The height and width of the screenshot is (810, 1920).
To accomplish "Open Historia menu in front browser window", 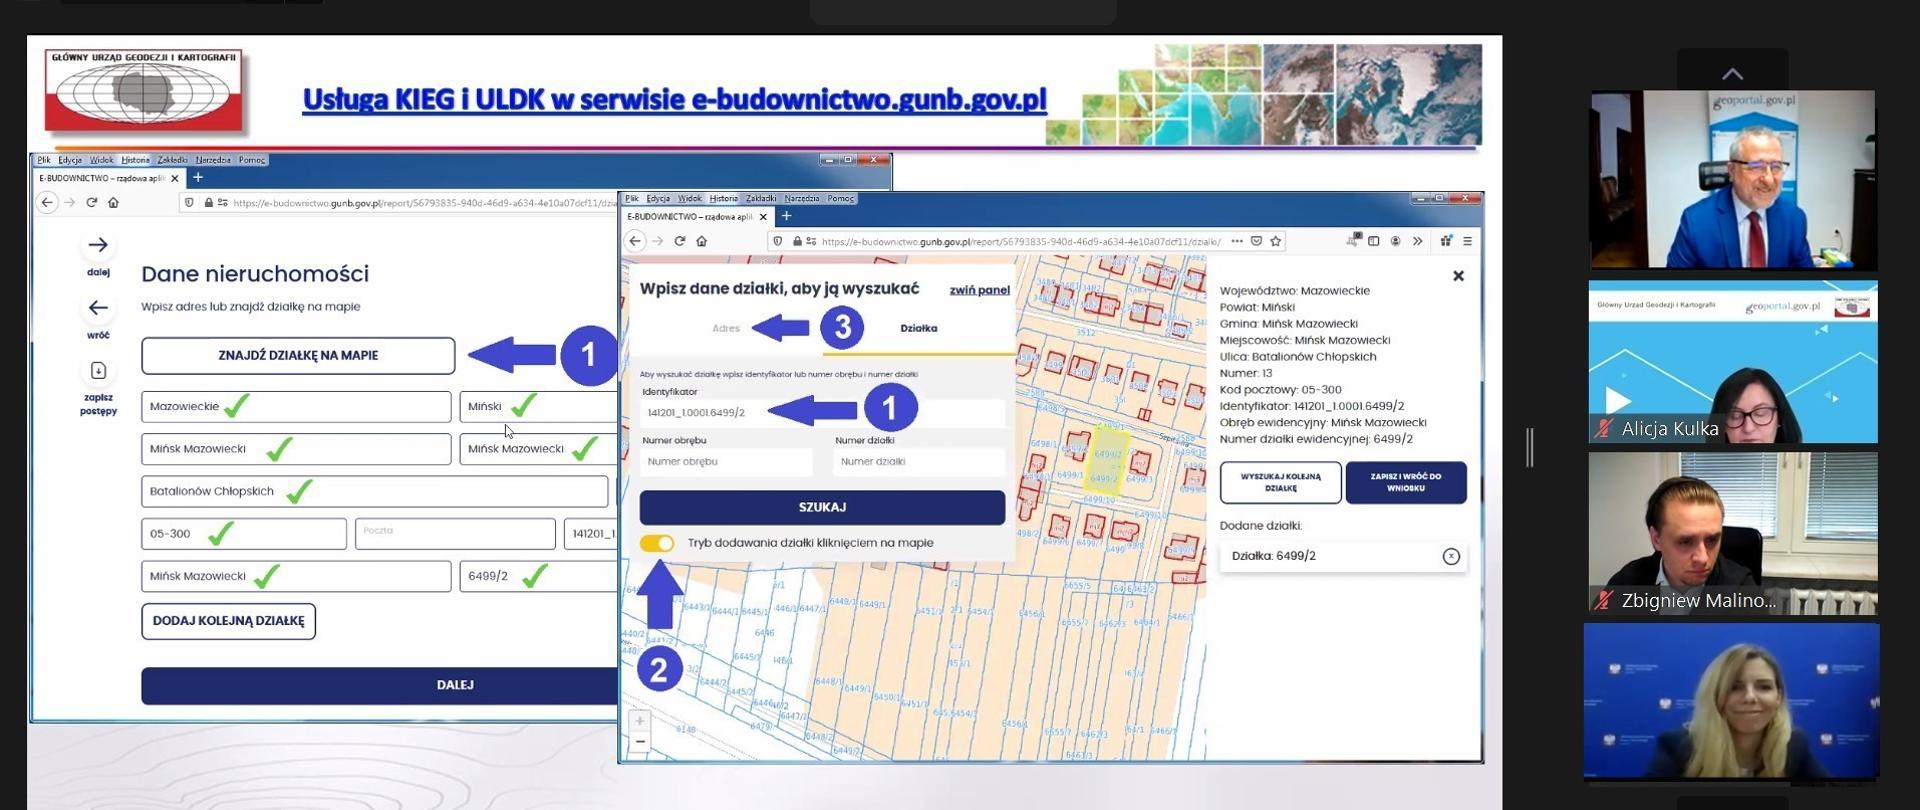I will pos(723,198).
